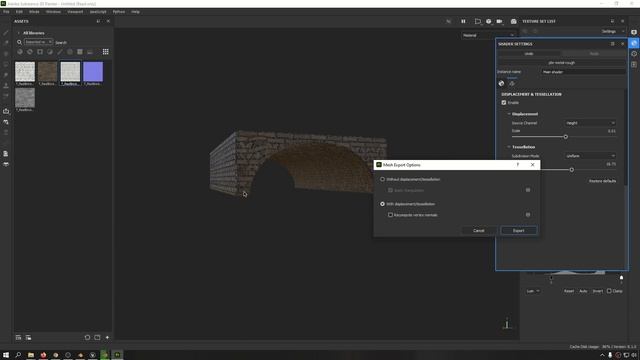640x360 pixels.
Task: Click the video camera icon in top toolbar
Action: (x=499, y=21)
